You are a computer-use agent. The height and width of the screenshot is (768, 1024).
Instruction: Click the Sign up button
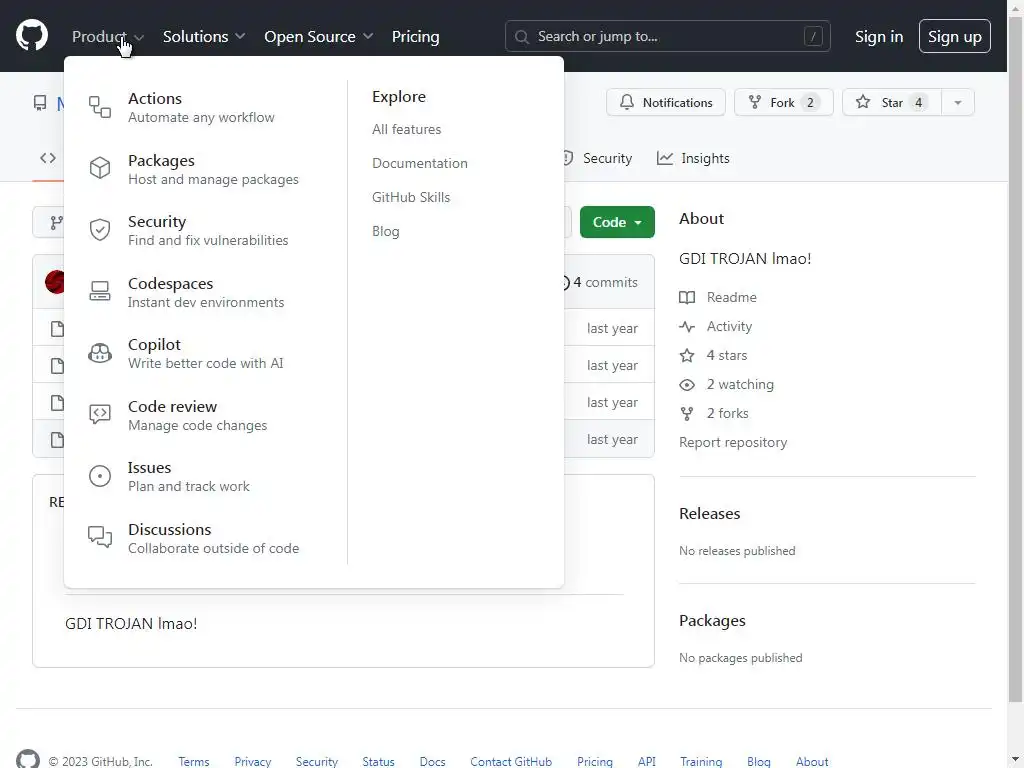[954, 37]
